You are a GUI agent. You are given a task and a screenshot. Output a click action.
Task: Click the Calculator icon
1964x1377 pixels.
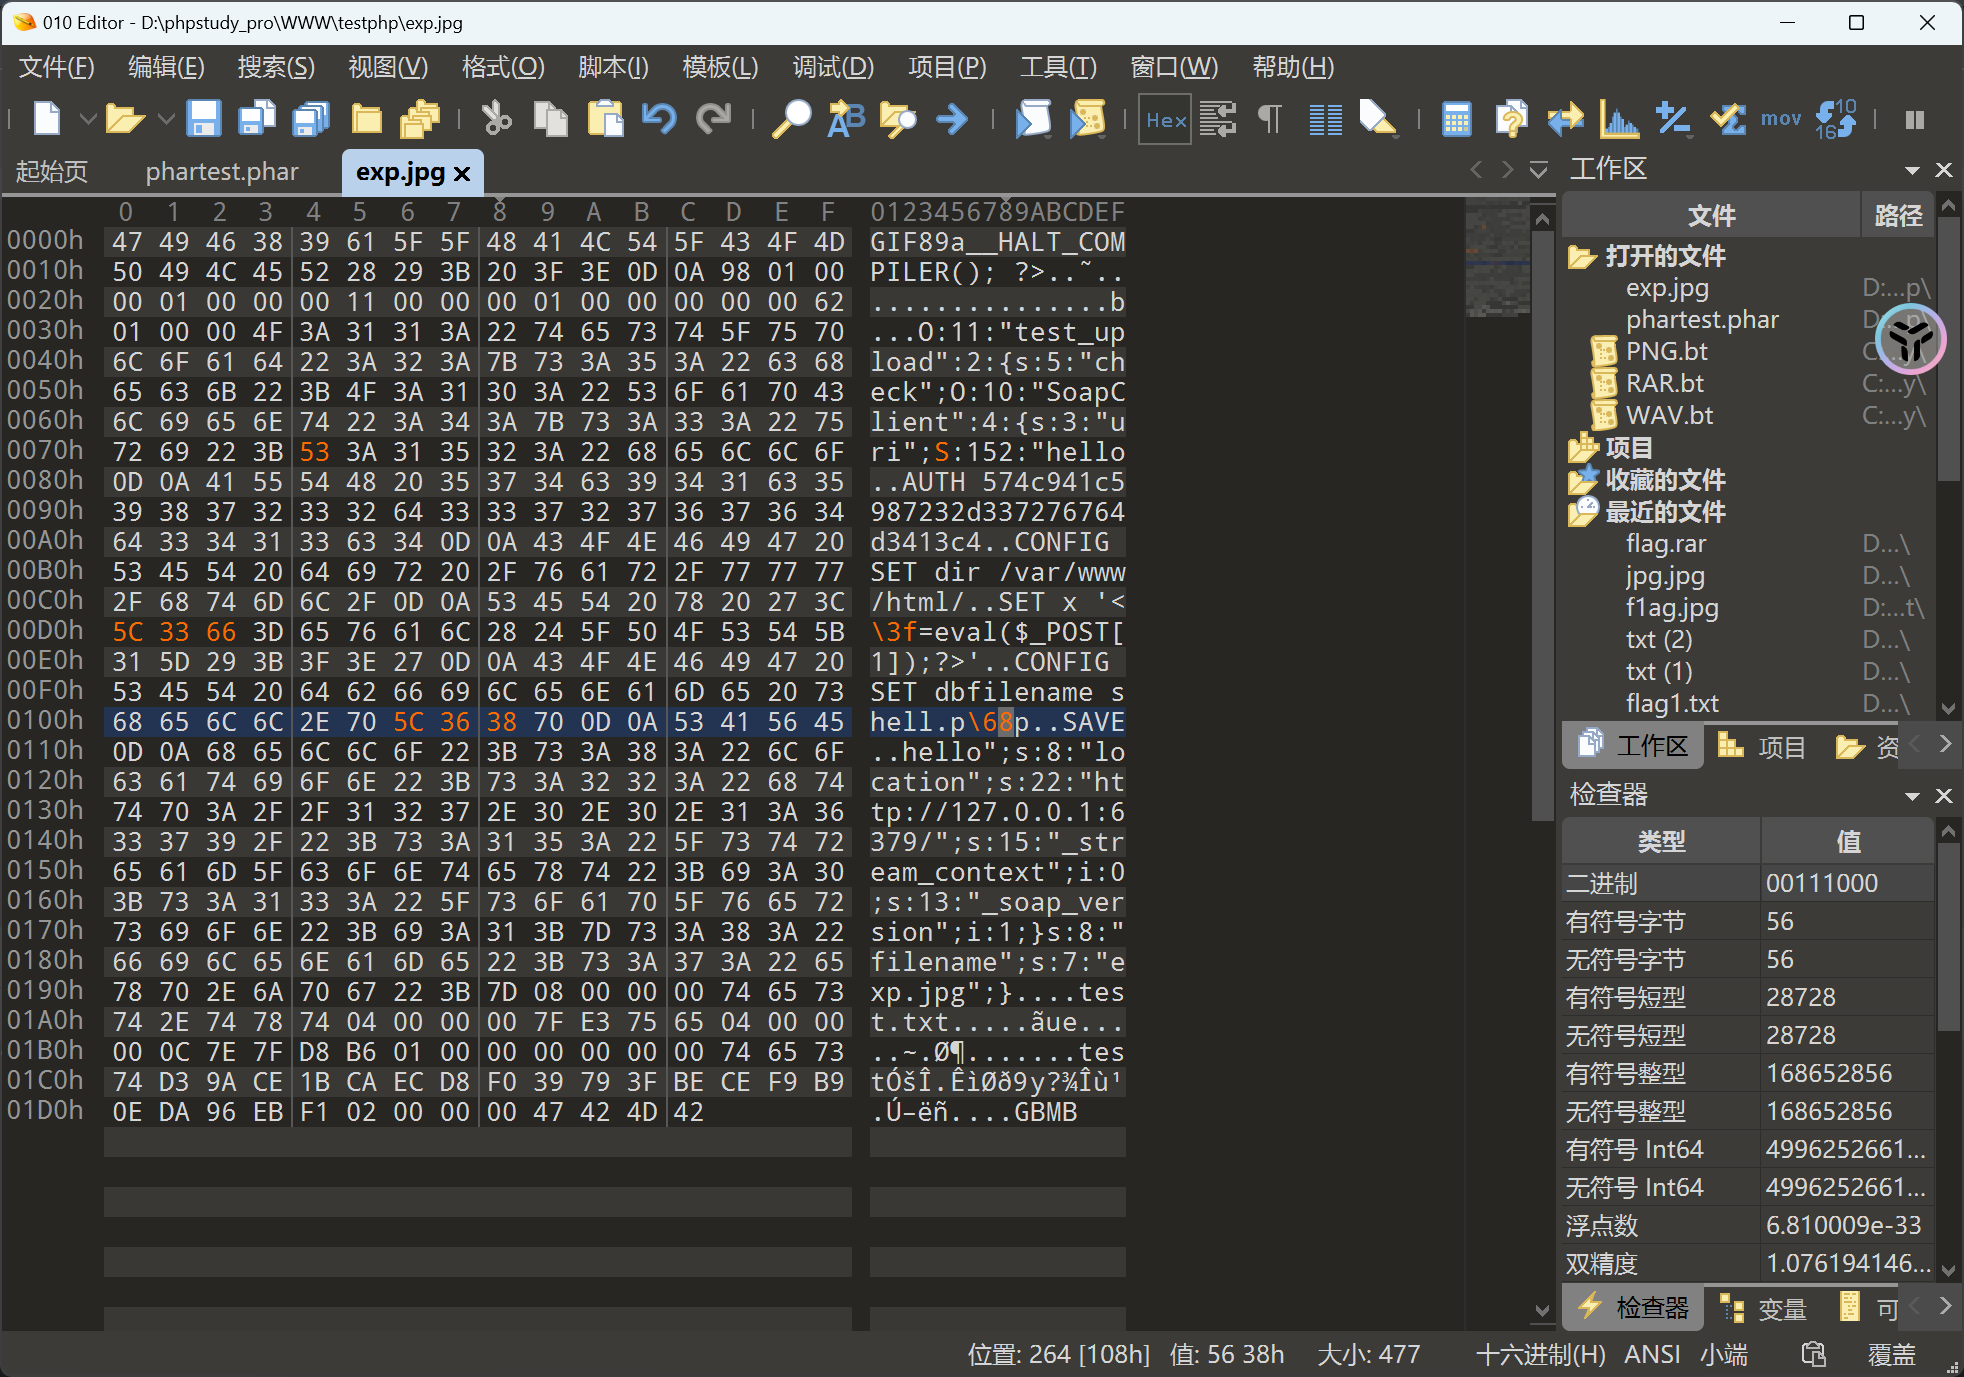(x=1457, y=119)
